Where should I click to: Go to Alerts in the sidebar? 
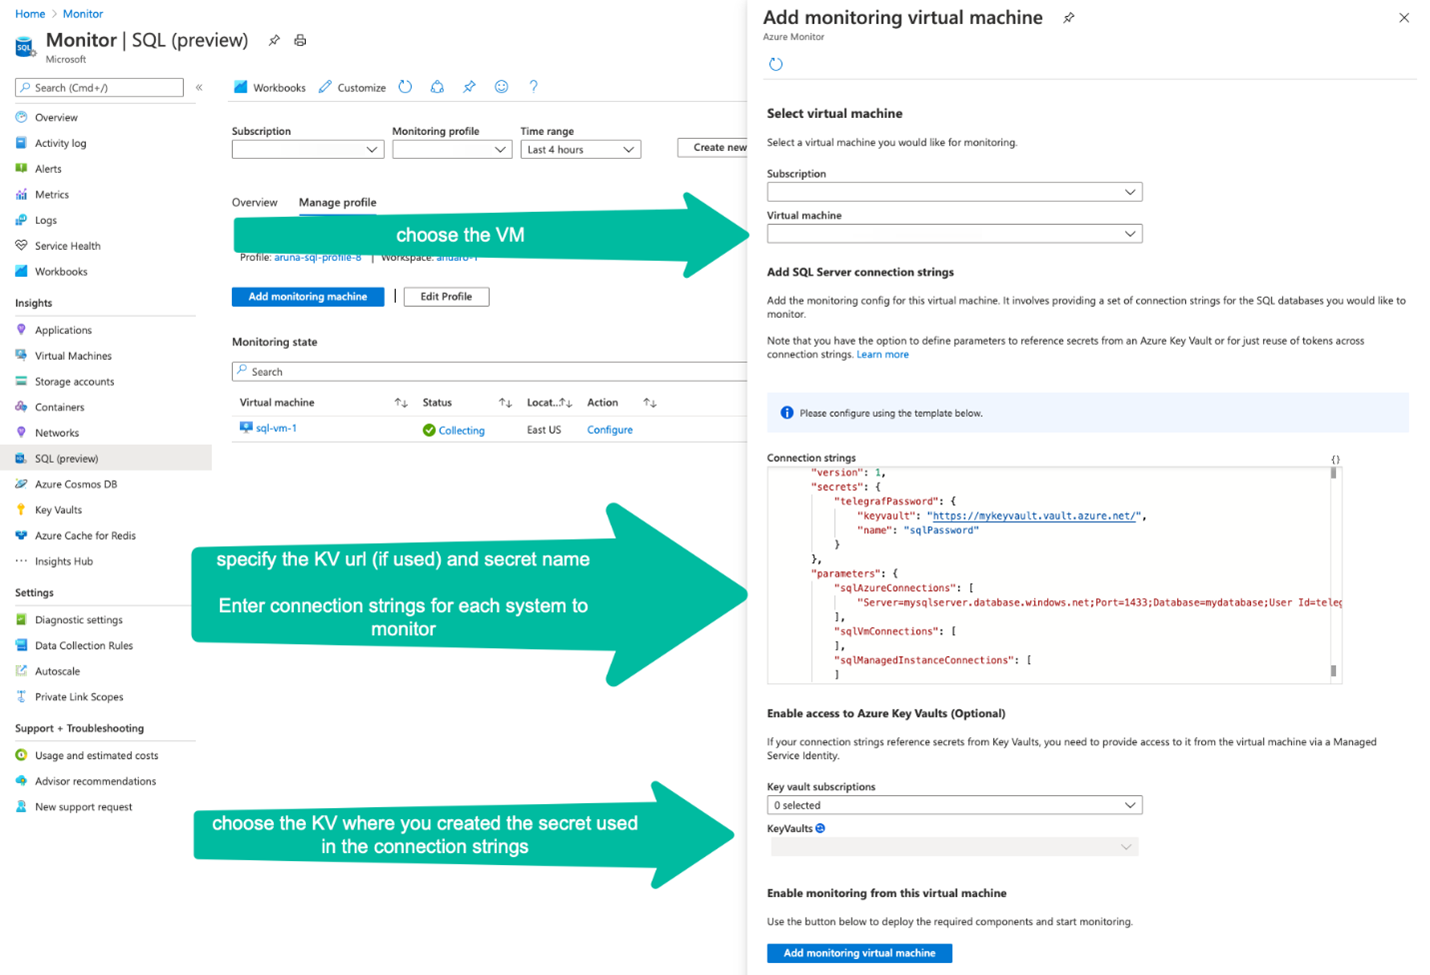[48, 169]
